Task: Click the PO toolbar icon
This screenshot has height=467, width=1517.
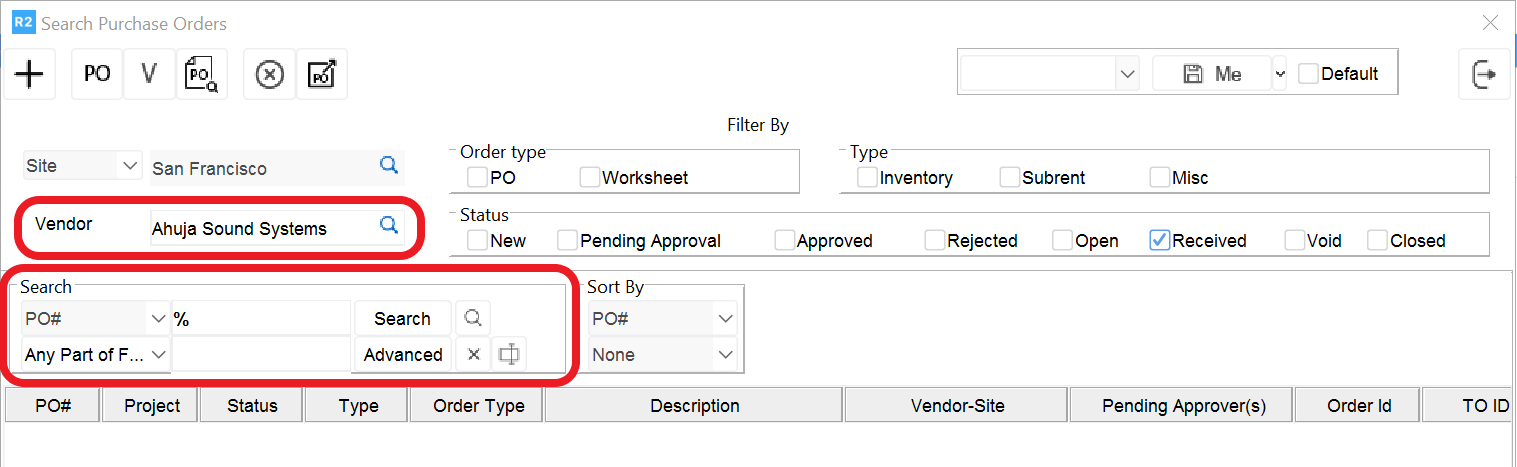Action: pyautogui.click(x=97, y=74)
